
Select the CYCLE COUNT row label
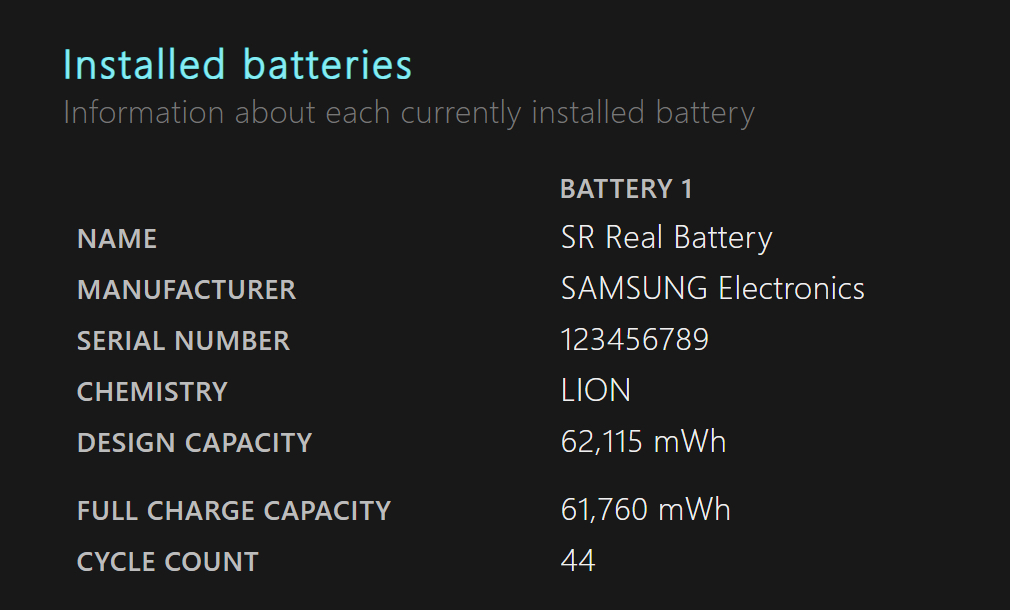pyautogui.click(x=167, y=562)
